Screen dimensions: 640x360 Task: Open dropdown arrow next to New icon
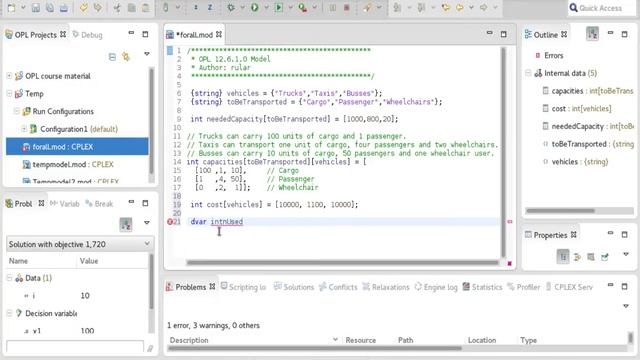pos(23,8)
